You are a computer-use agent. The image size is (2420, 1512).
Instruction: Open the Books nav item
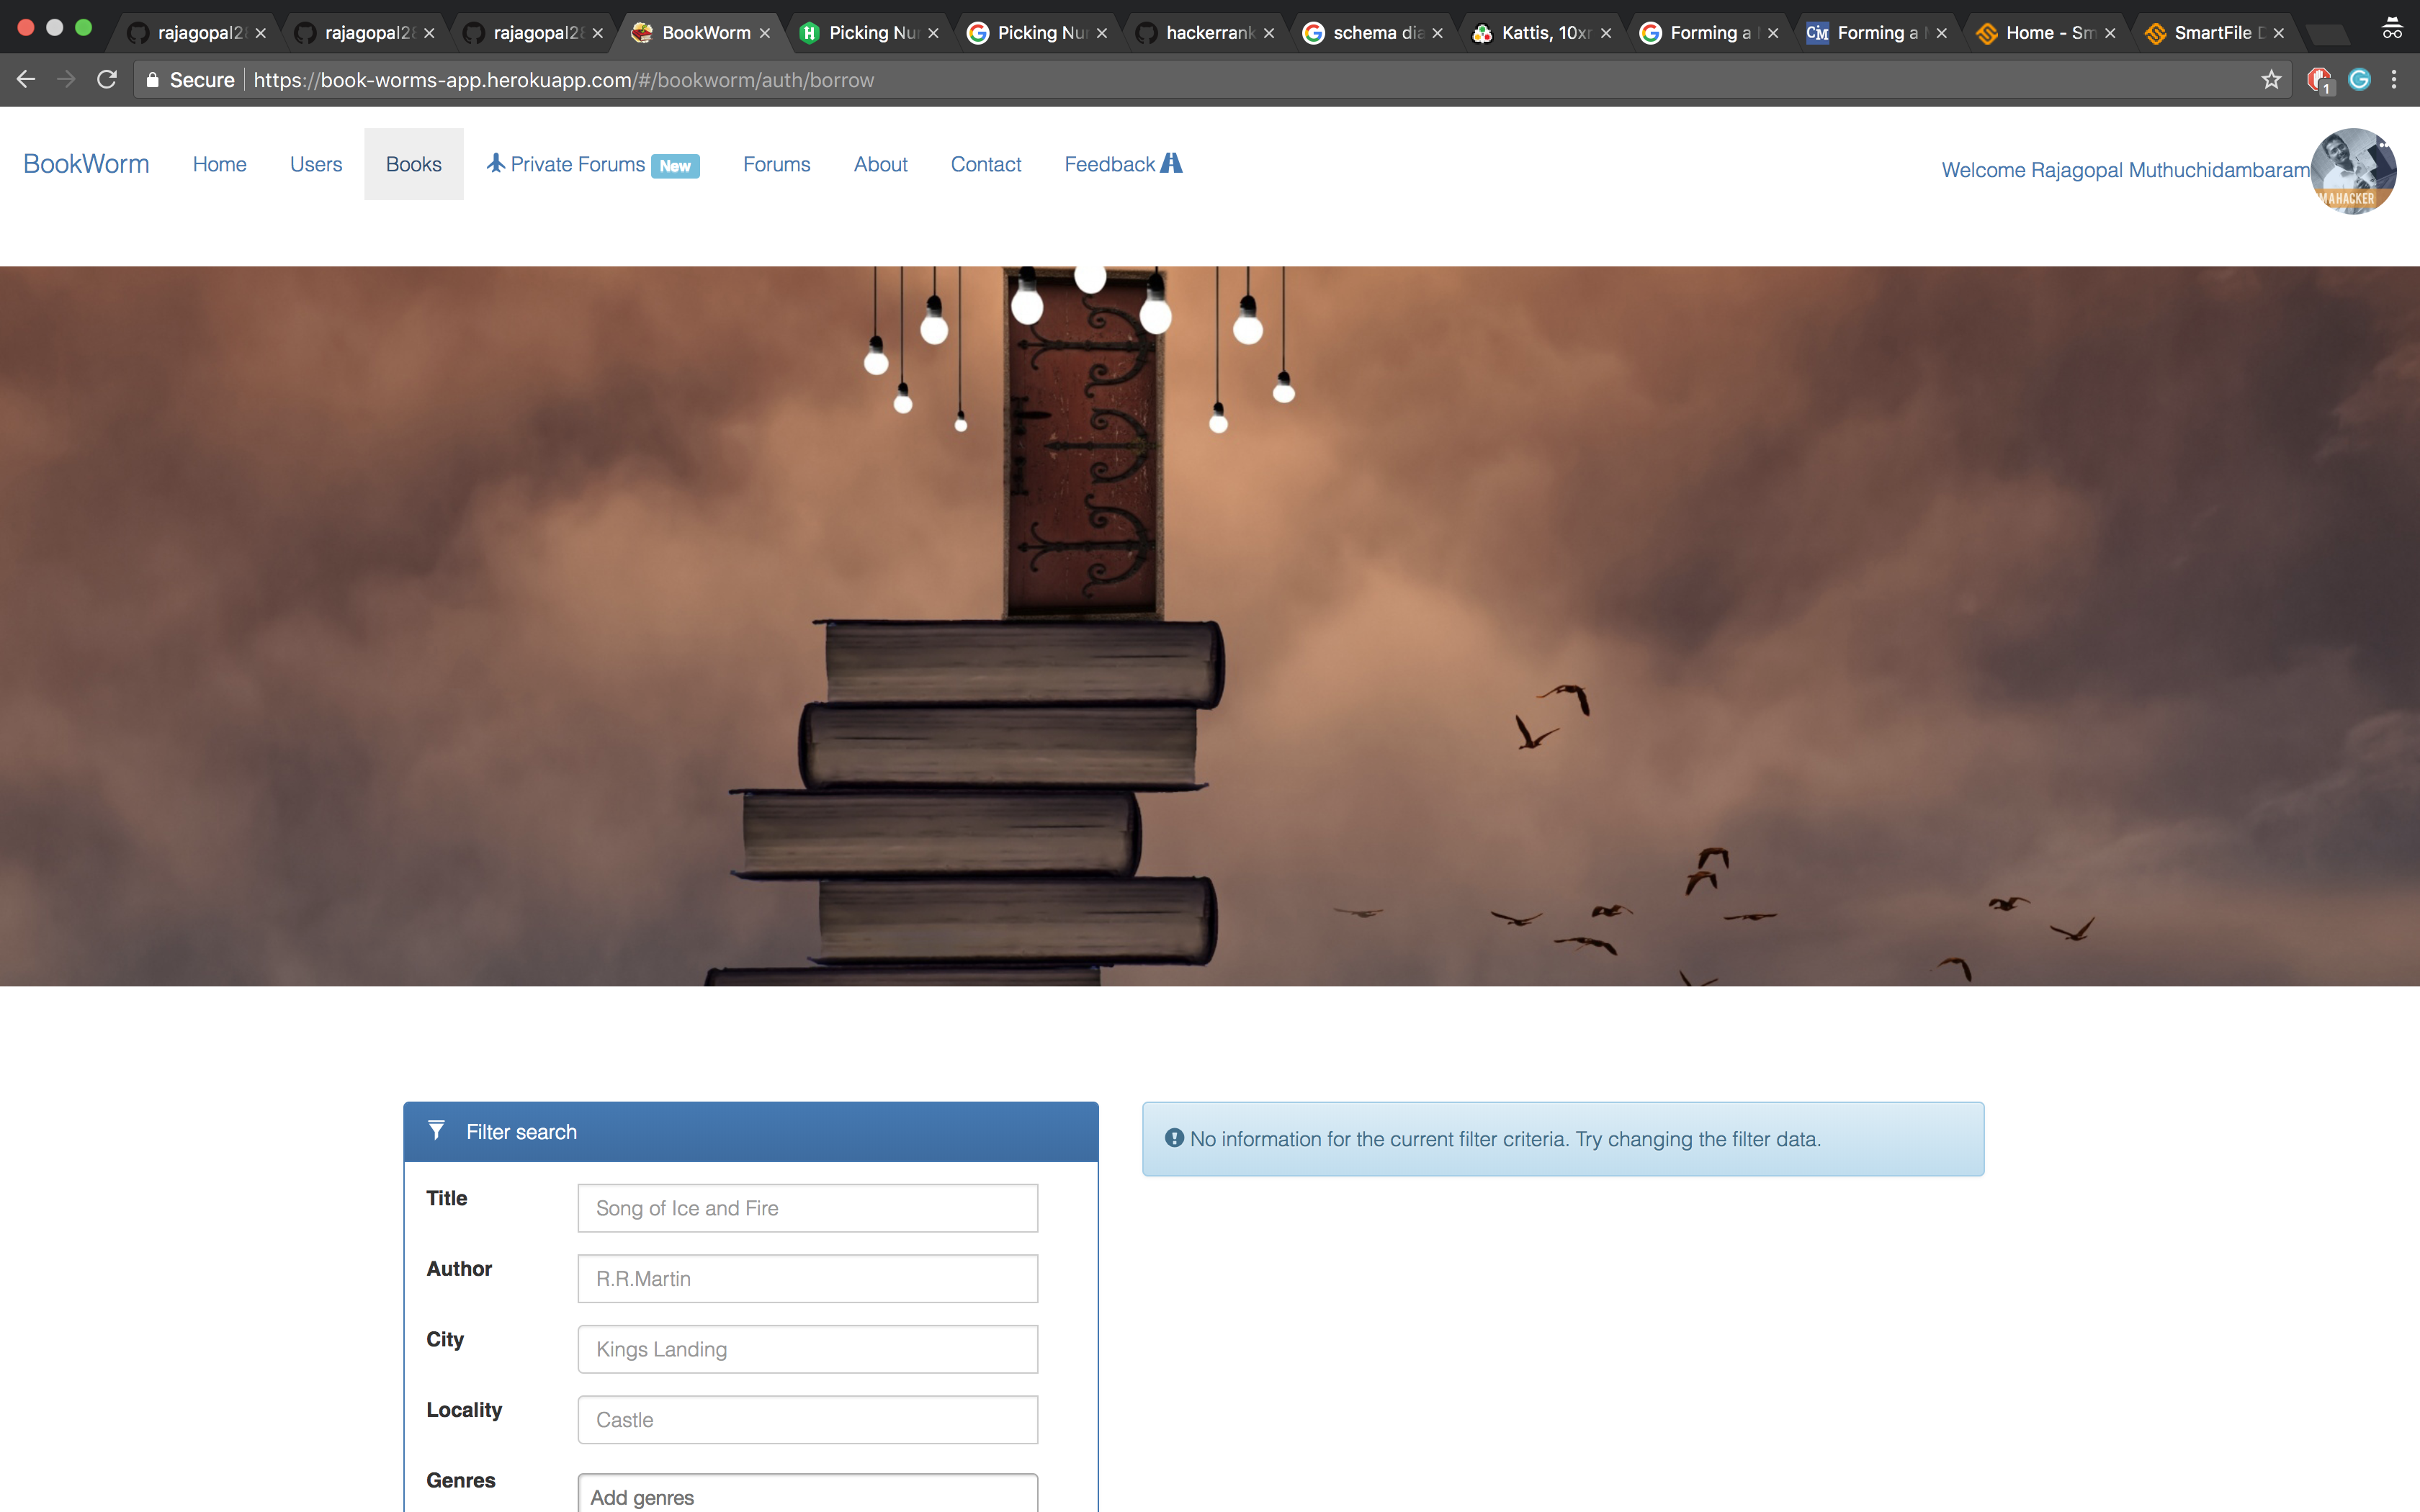tap(413, 164)
